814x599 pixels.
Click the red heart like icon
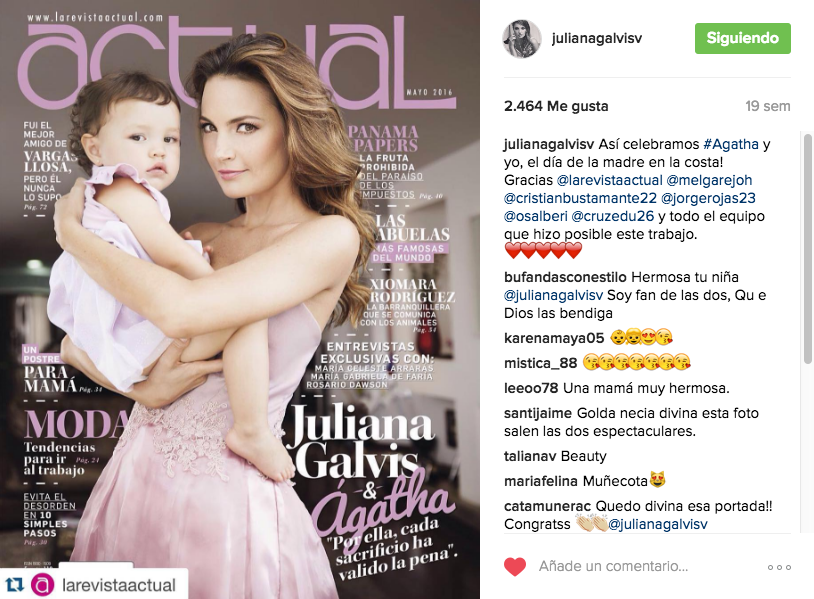515,566
